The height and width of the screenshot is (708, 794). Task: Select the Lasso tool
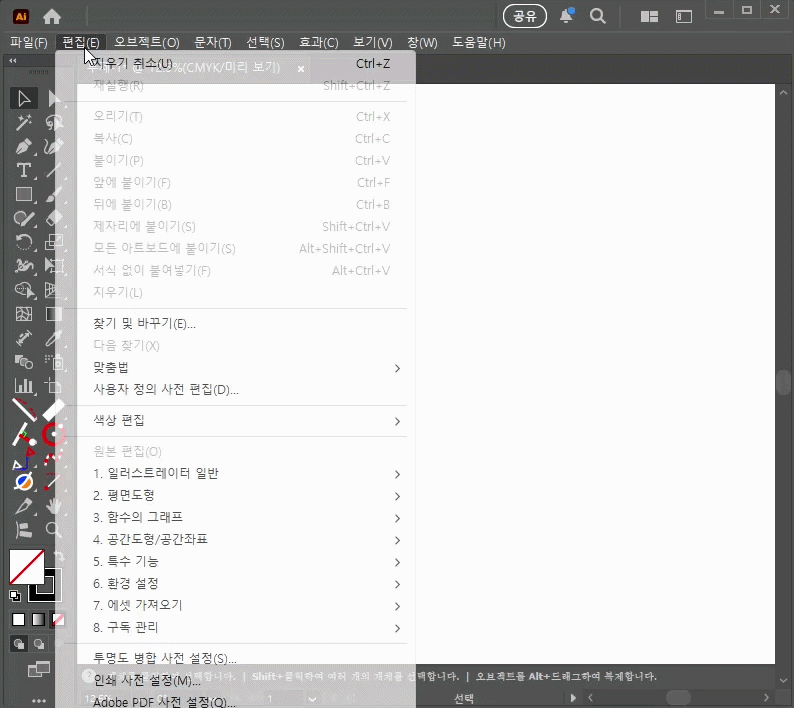(x=53, y=123)
